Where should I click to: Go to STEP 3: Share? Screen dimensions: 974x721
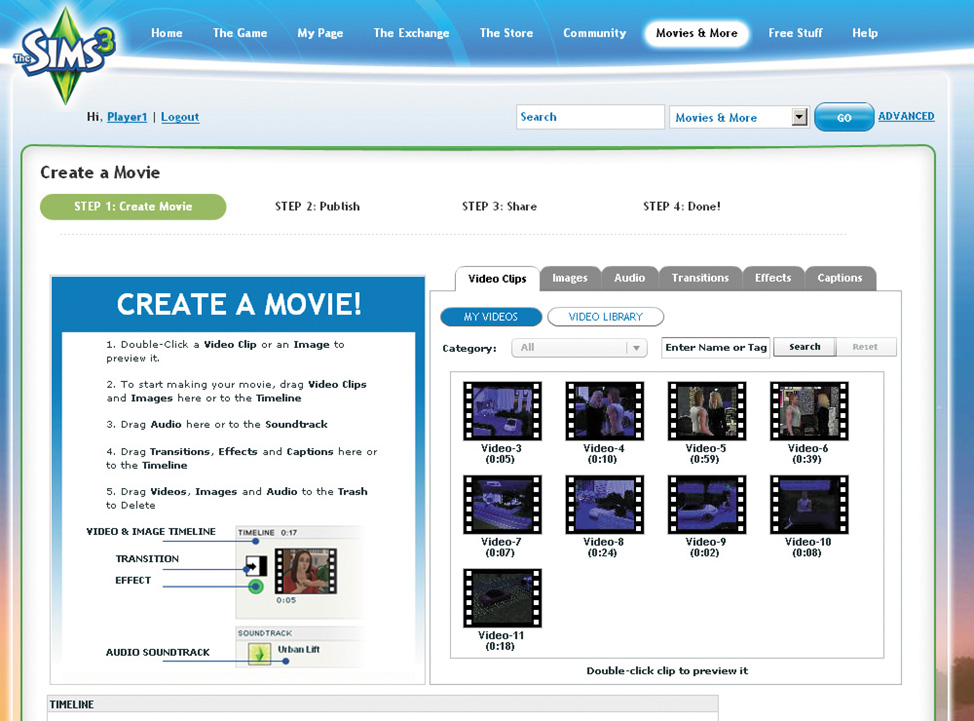499,206
